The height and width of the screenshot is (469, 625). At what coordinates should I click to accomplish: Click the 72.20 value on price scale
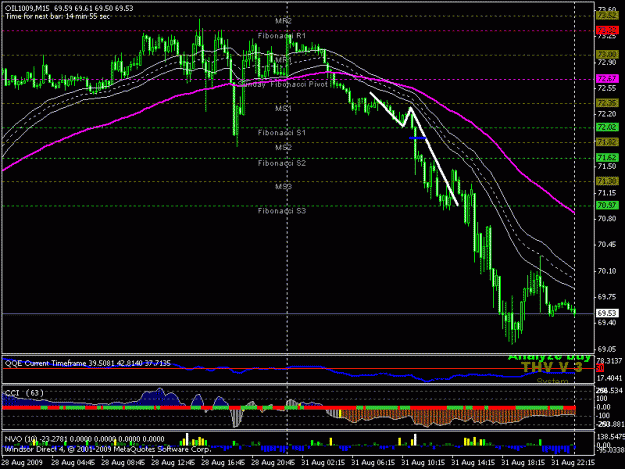tap(607, 114)
